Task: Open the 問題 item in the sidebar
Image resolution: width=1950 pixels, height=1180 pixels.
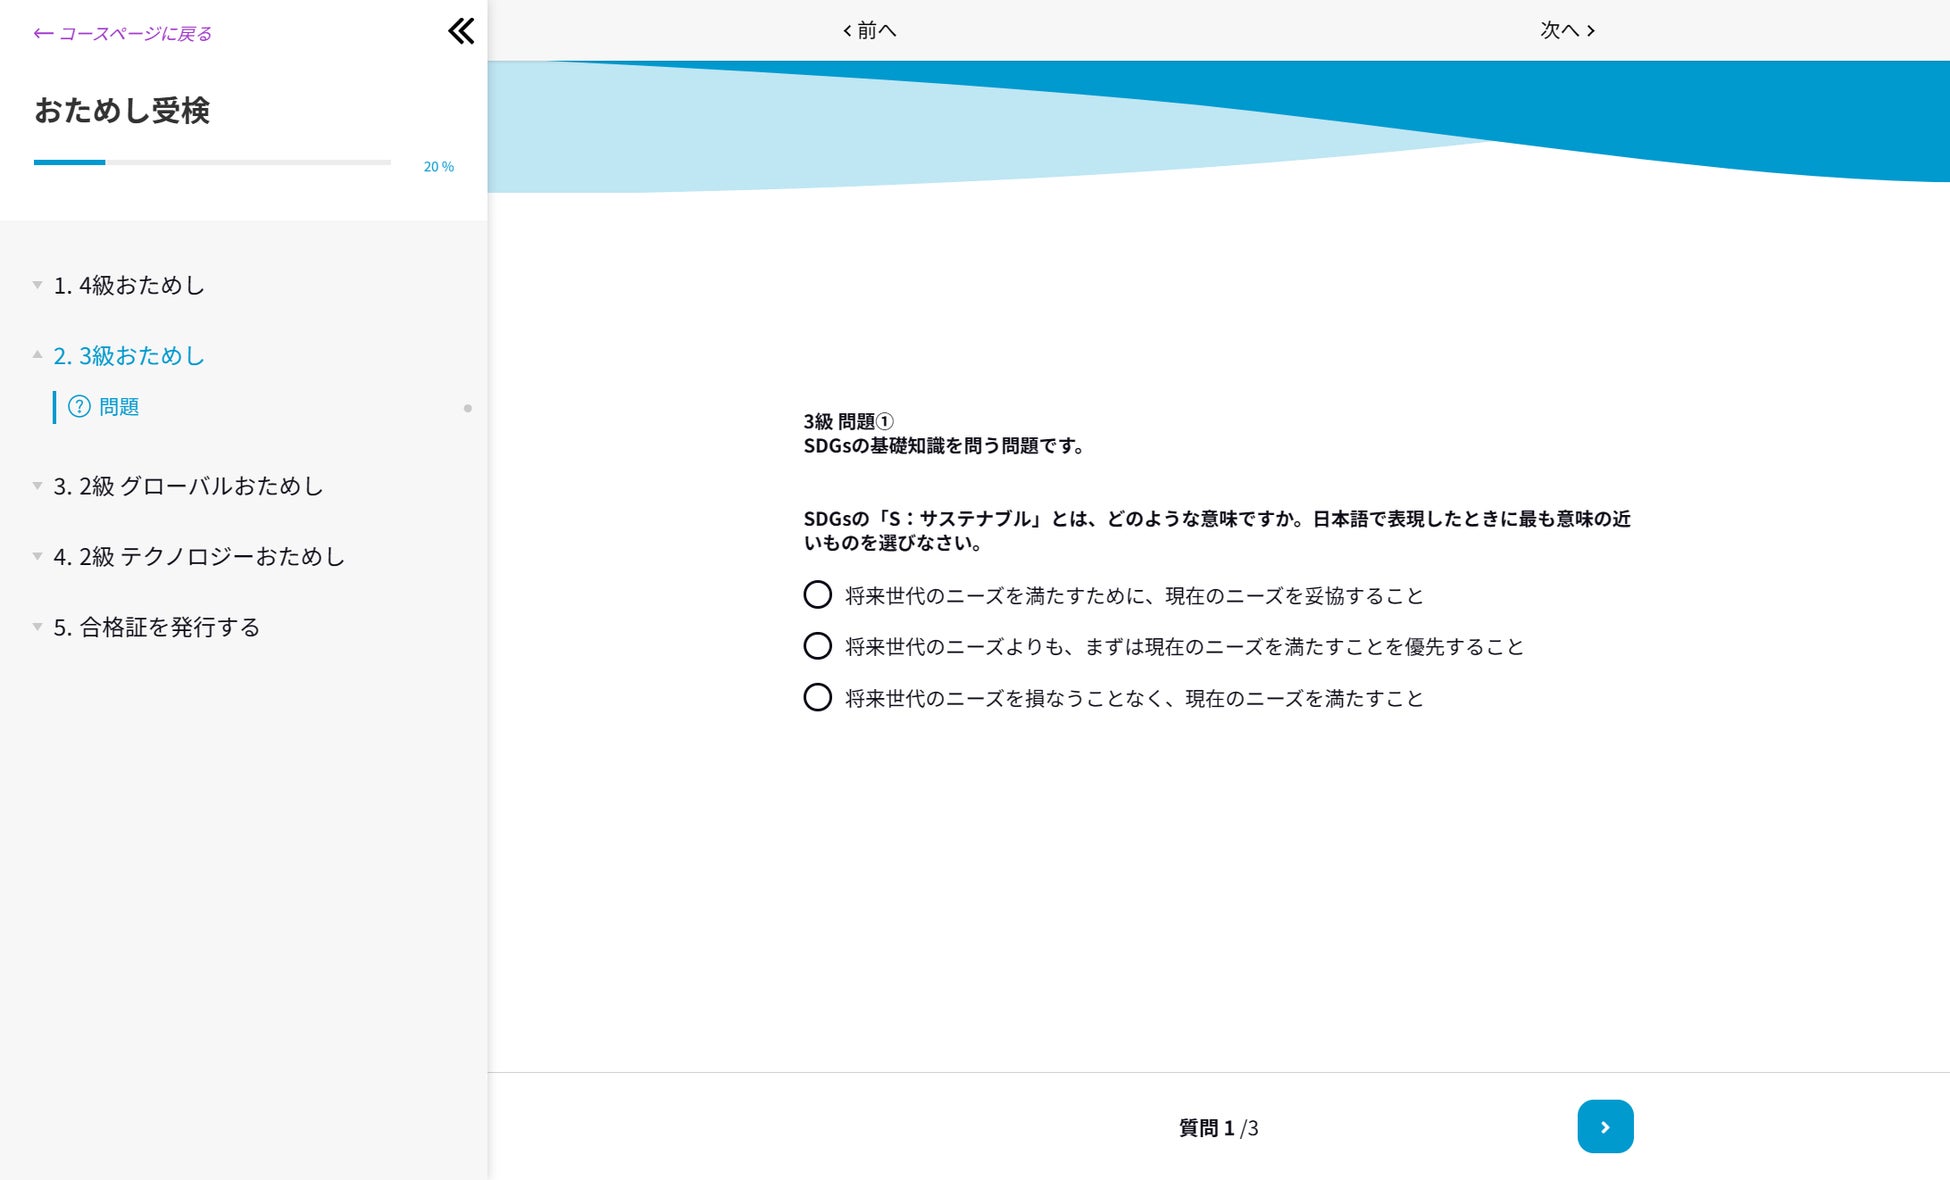Action: coord(118,407)
